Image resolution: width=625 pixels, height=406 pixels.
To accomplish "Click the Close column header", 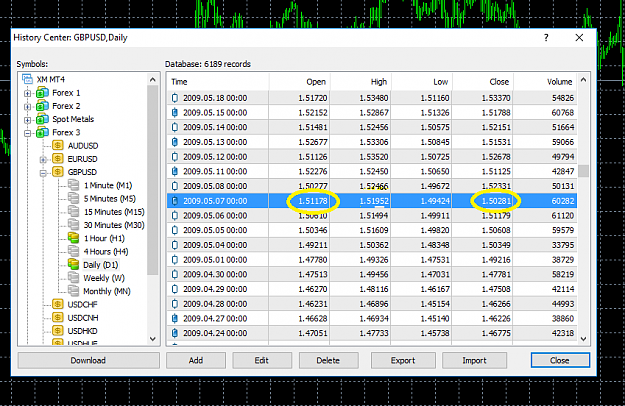I will coord(483,82).
